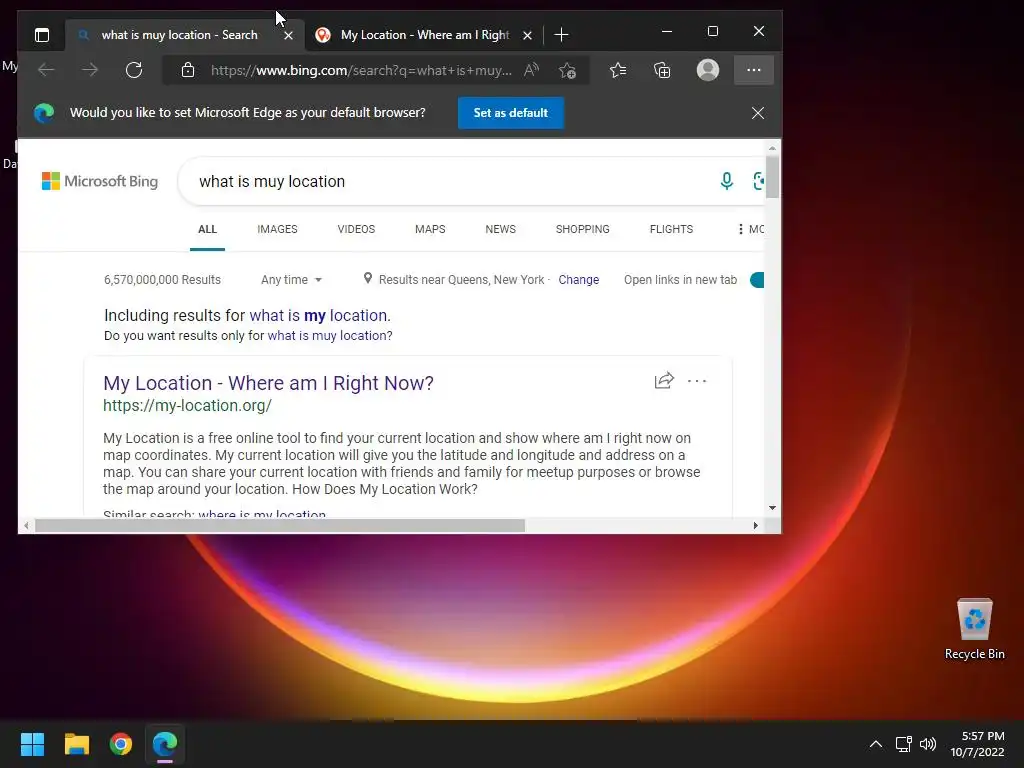Open the SHOPPING search tab
This screenshot has height=768, width=1024.
[x=583, y=229]
